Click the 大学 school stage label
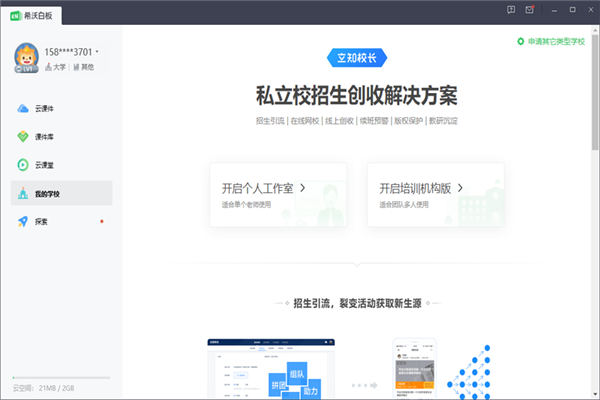The width and height of the screenshot is (600, 400). click(x=55, y=67)
